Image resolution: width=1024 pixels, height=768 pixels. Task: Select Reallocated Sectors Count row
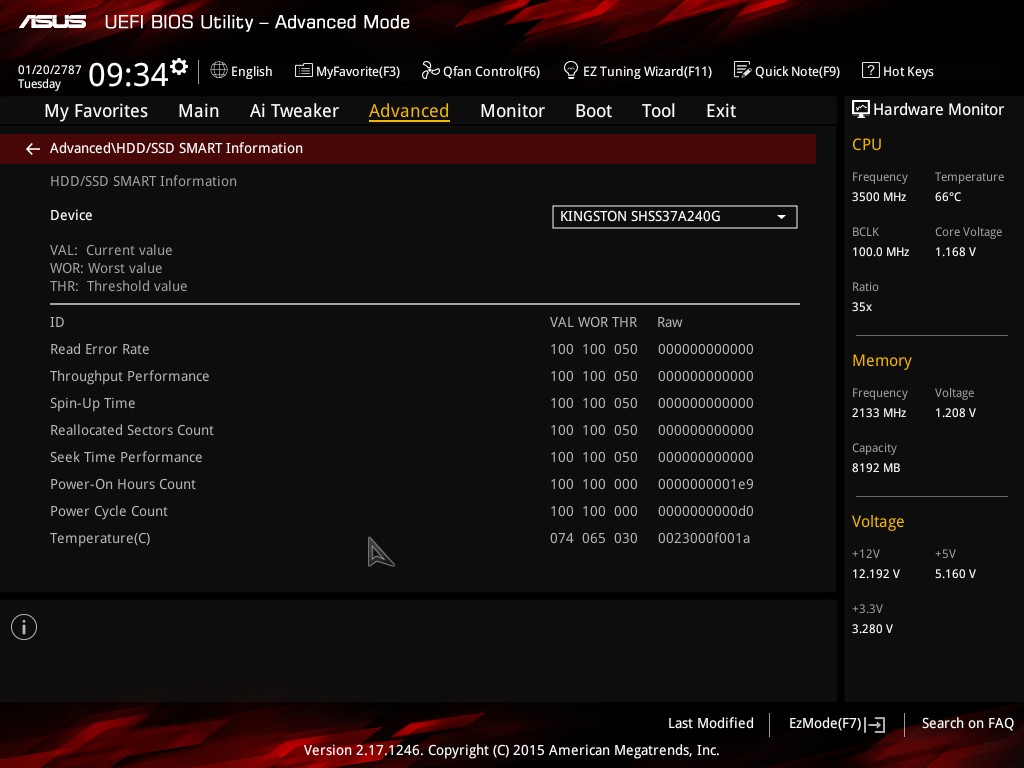[424, 430]
